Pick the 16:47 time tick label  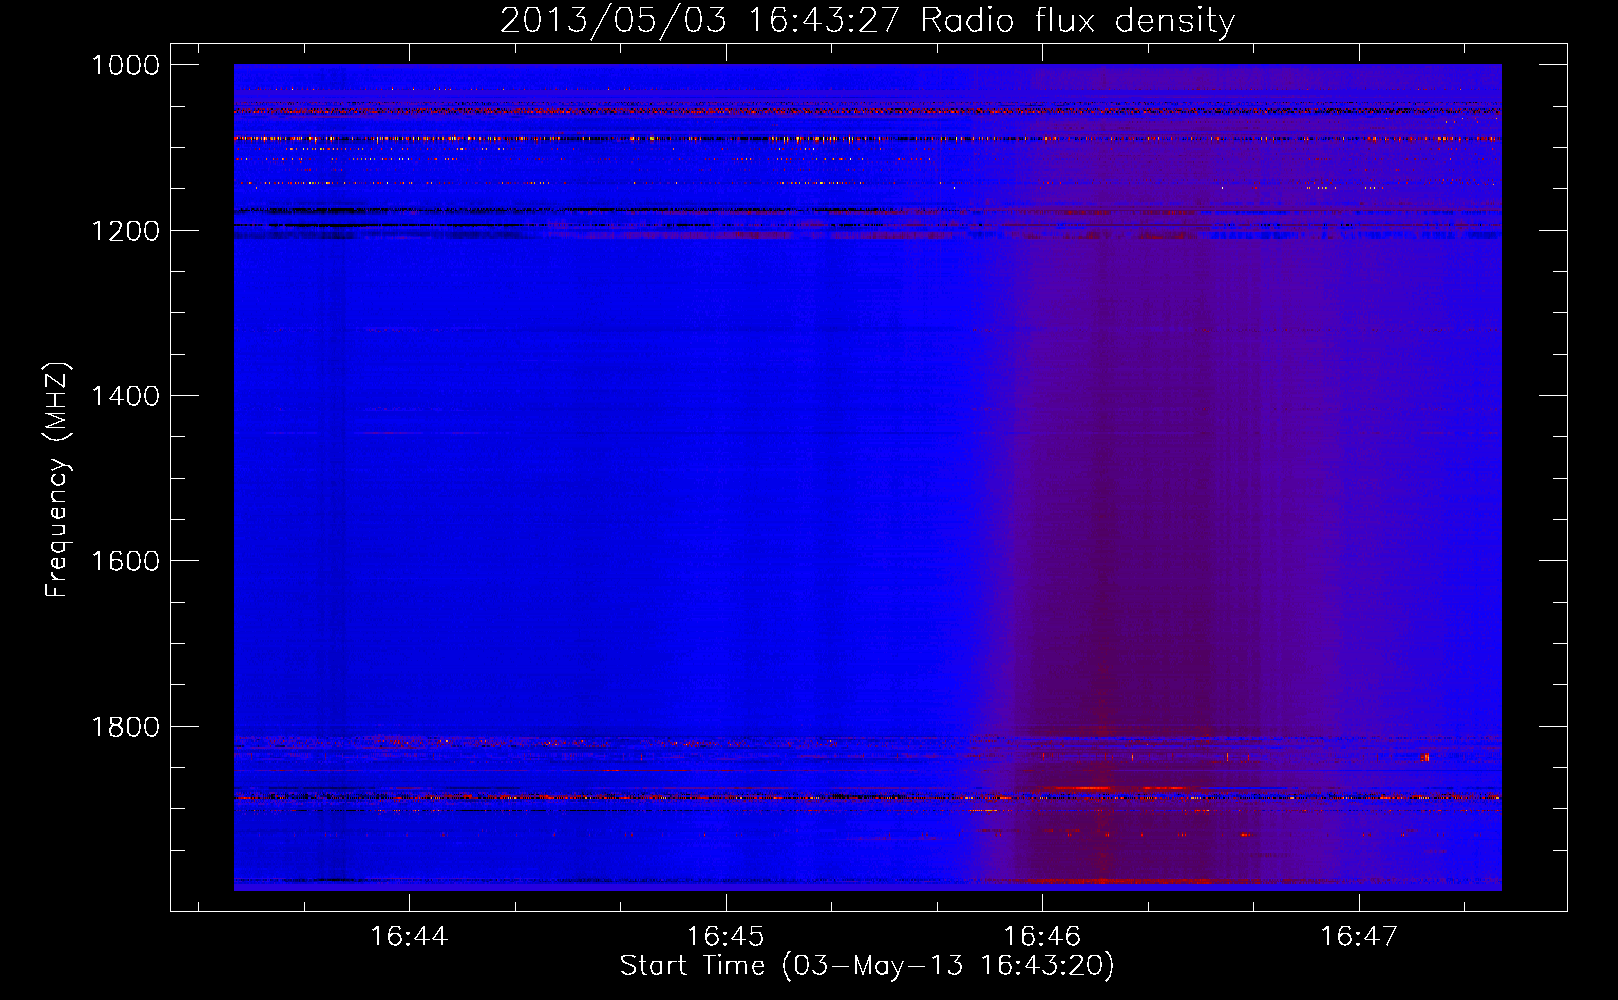pos(1359,936)
